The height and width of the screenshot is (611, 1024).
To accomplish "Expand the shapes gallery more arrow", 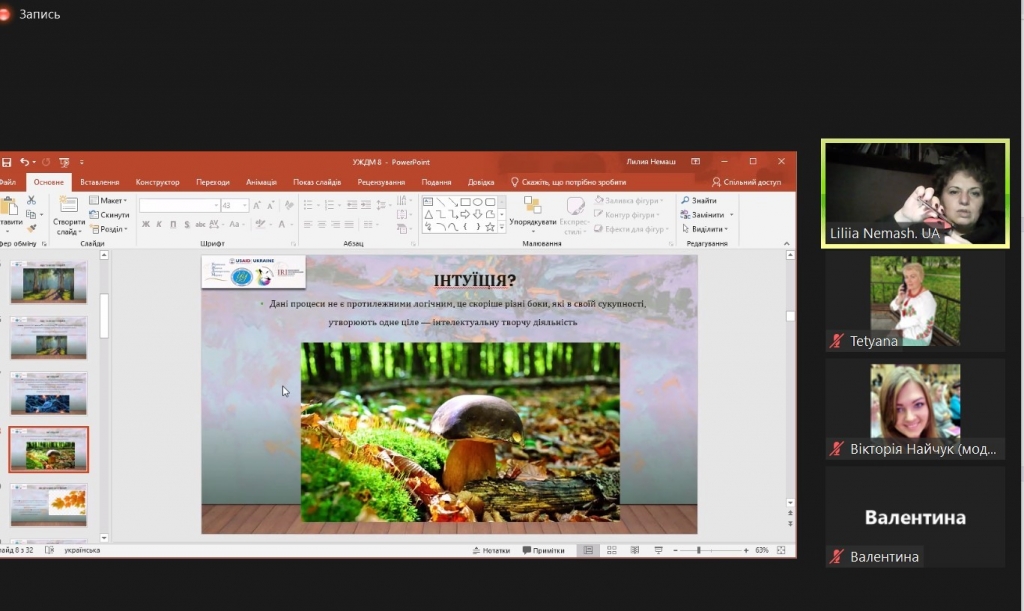I will [502, 227].
